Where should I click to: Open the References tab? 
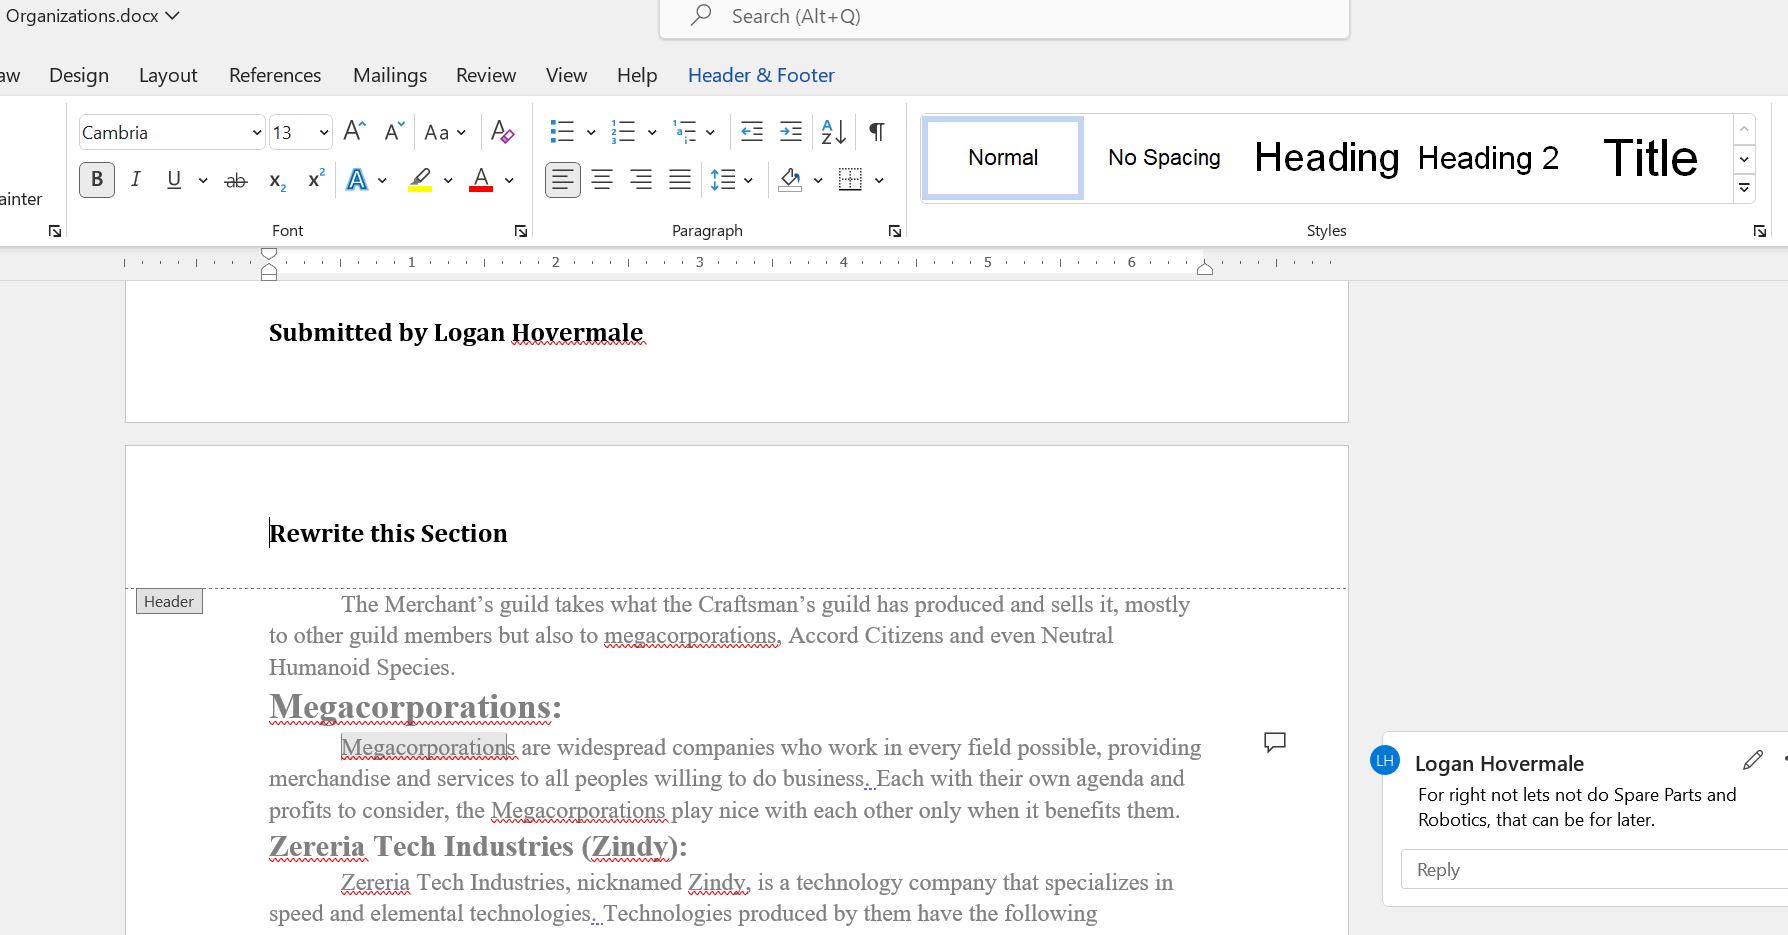(275, 75)
